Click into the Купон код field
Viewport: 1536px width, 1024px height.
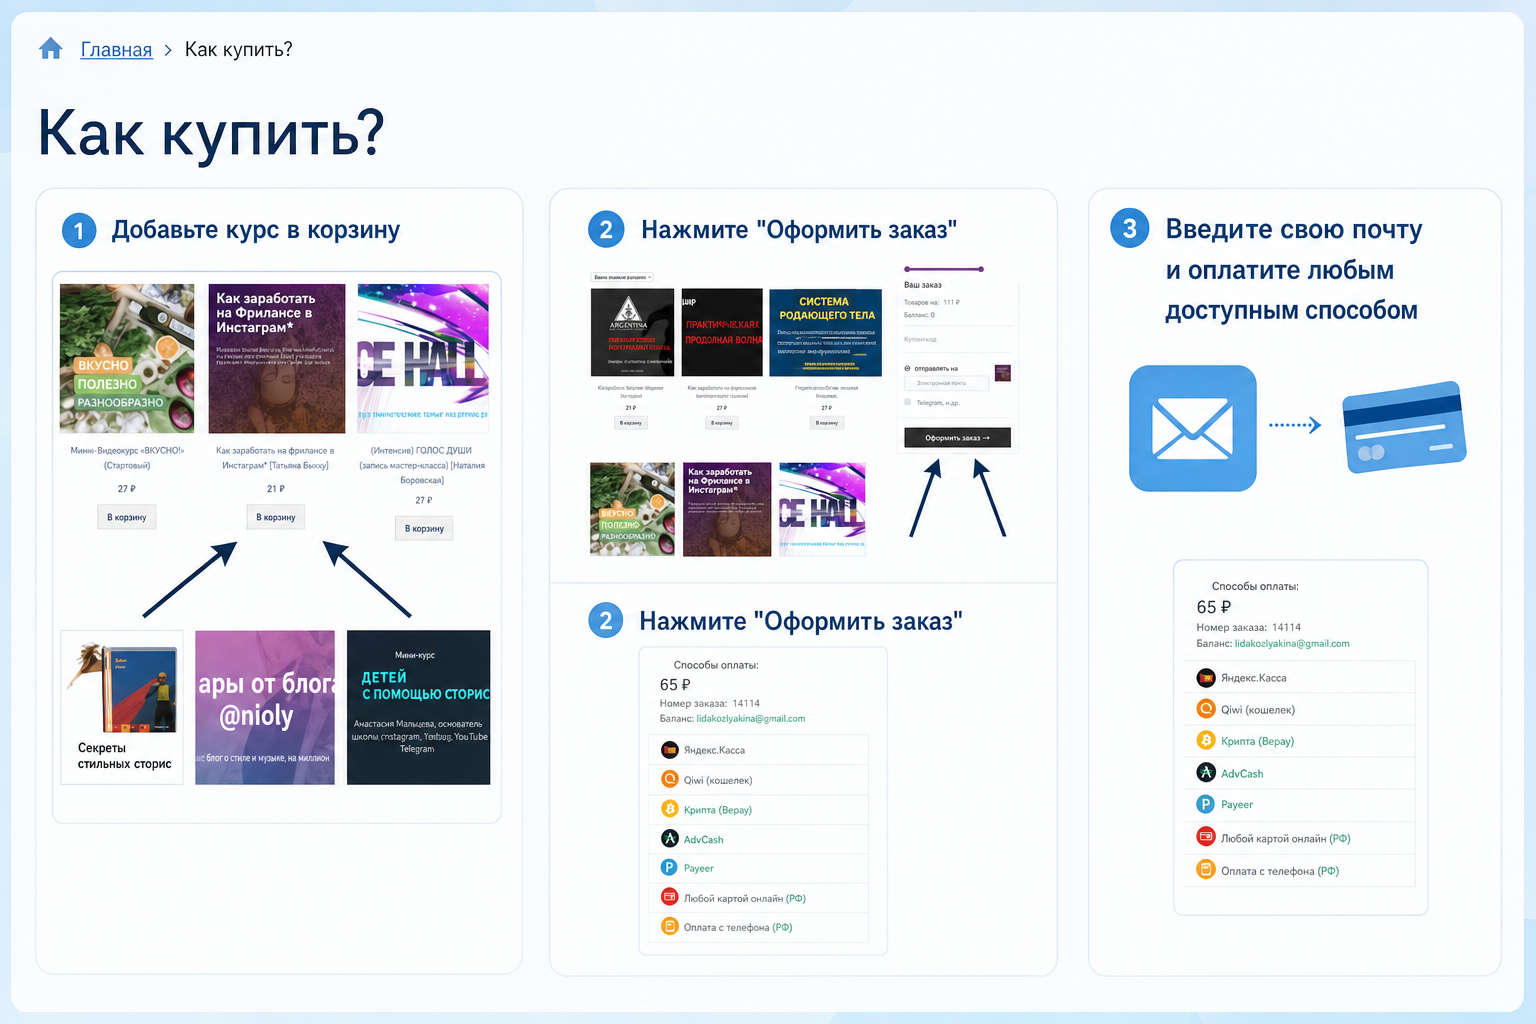pos(957,339)
